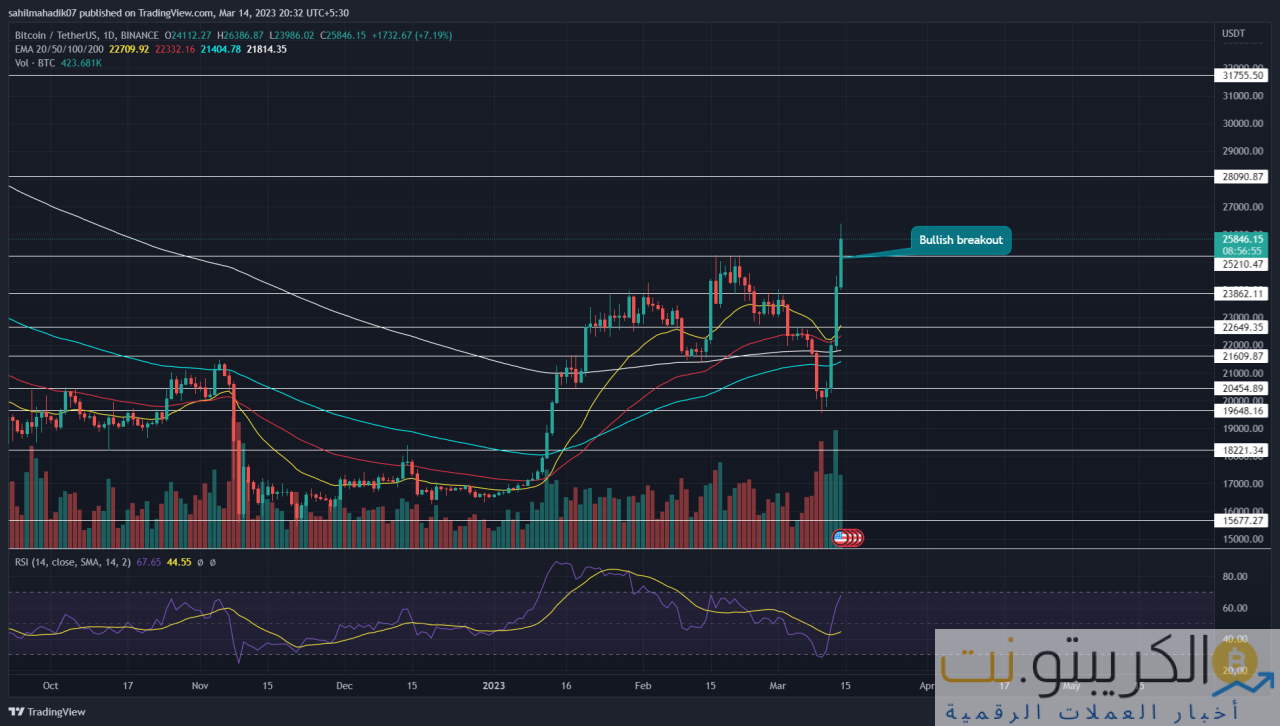Click the volume value 423.681K
1280x726 pixels.
click(81, 62)
